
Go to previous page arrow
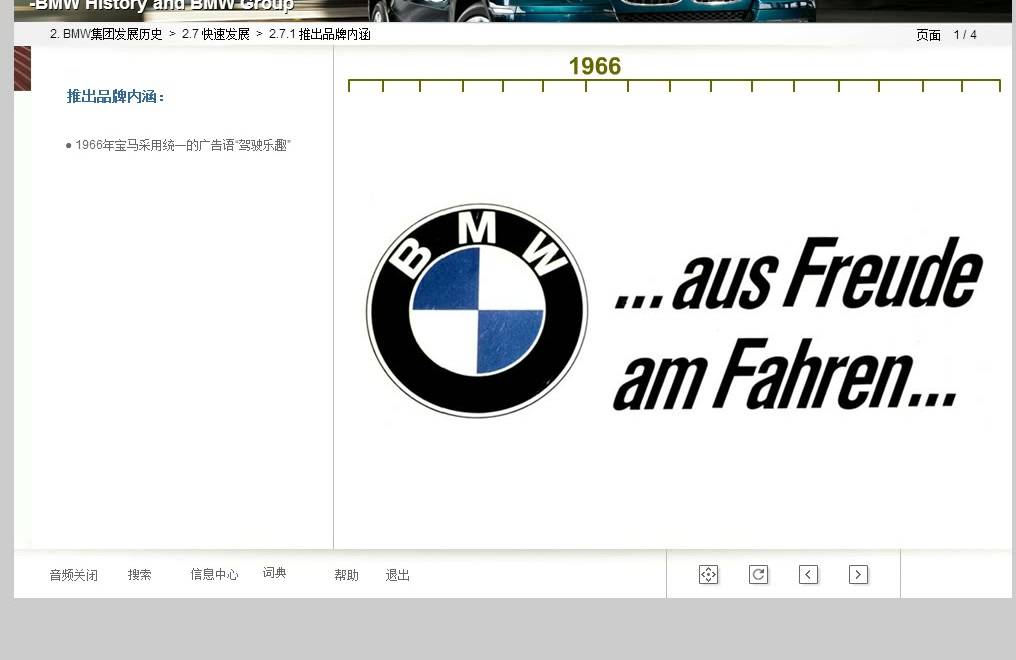808,575
